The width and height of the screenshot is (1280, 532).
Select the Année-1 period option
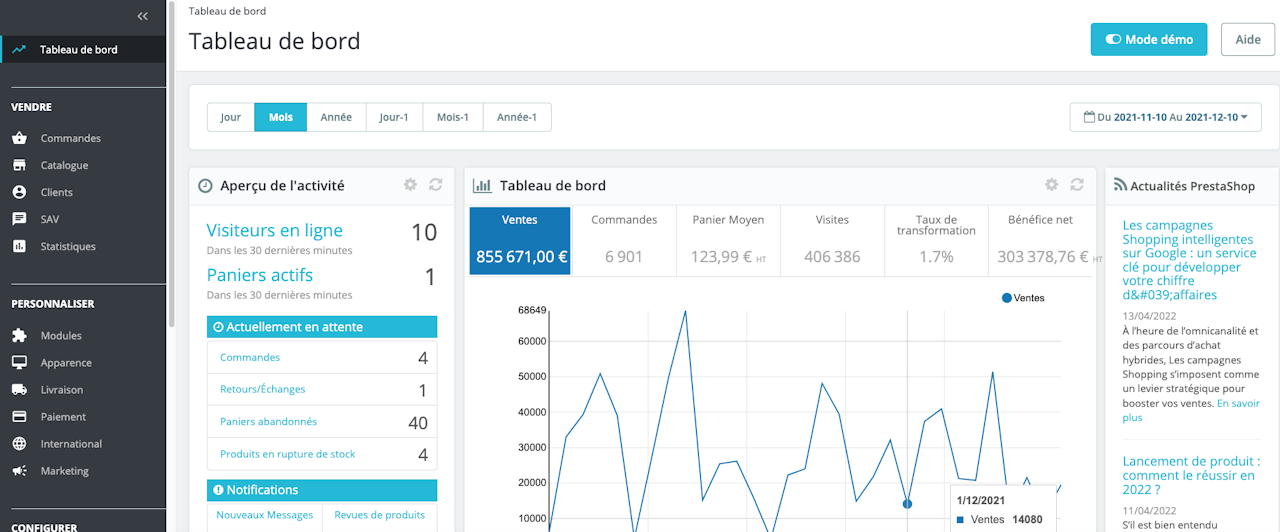pyautogui.click(x=517, y=117)
